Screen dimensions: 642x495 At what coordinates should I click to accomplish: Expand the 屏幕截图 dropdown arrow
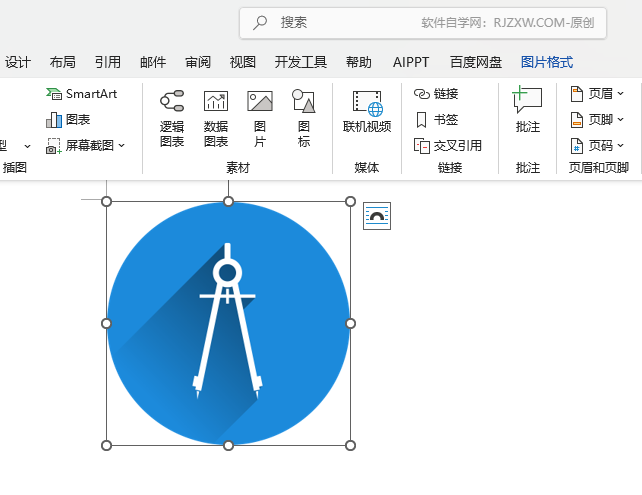click(x=122, y=145)
